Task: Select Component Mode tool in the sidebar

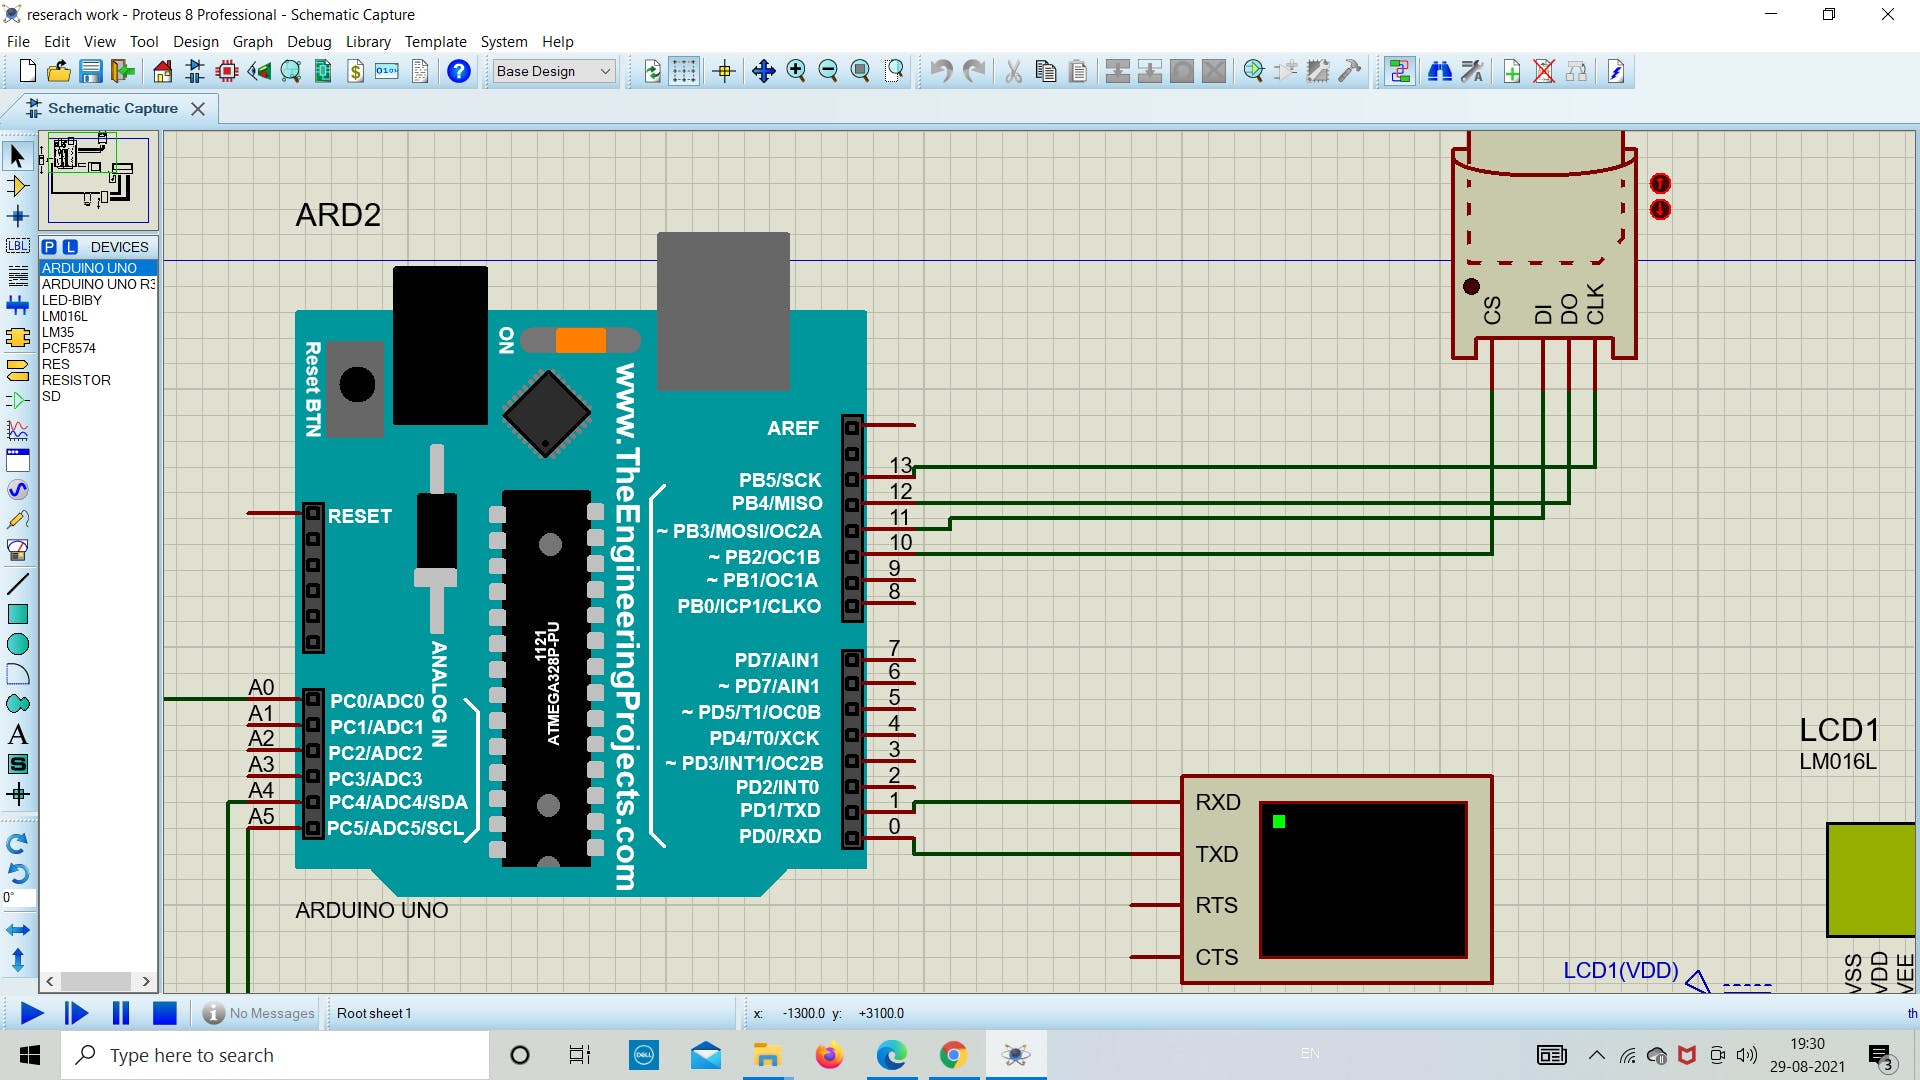Action: click(x=17, y=186)
